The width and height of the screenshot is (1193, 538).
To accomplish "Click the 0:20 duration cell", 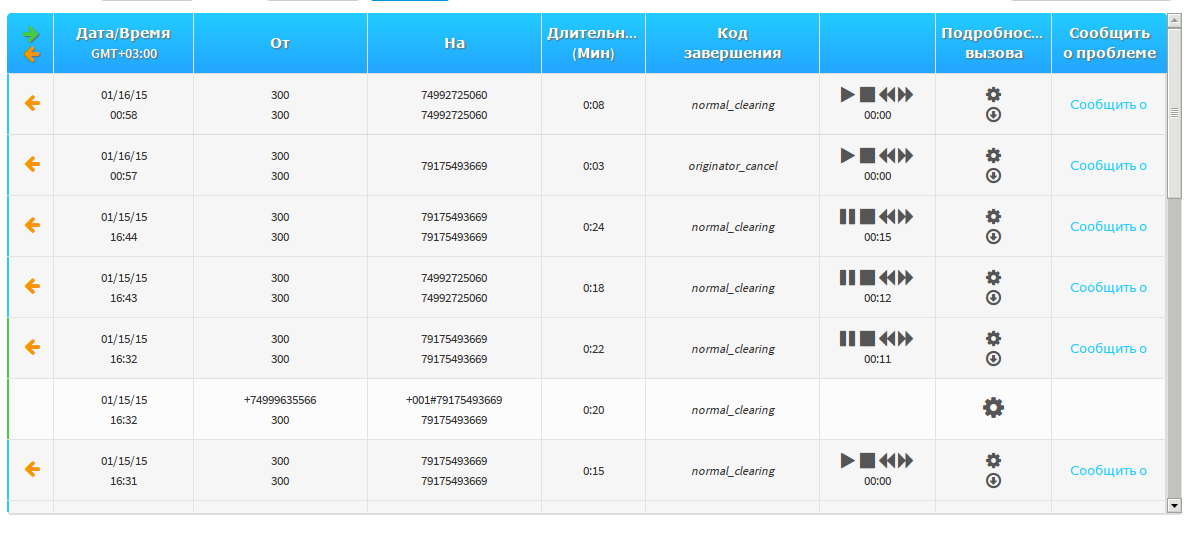I will (x=593, y=410).
